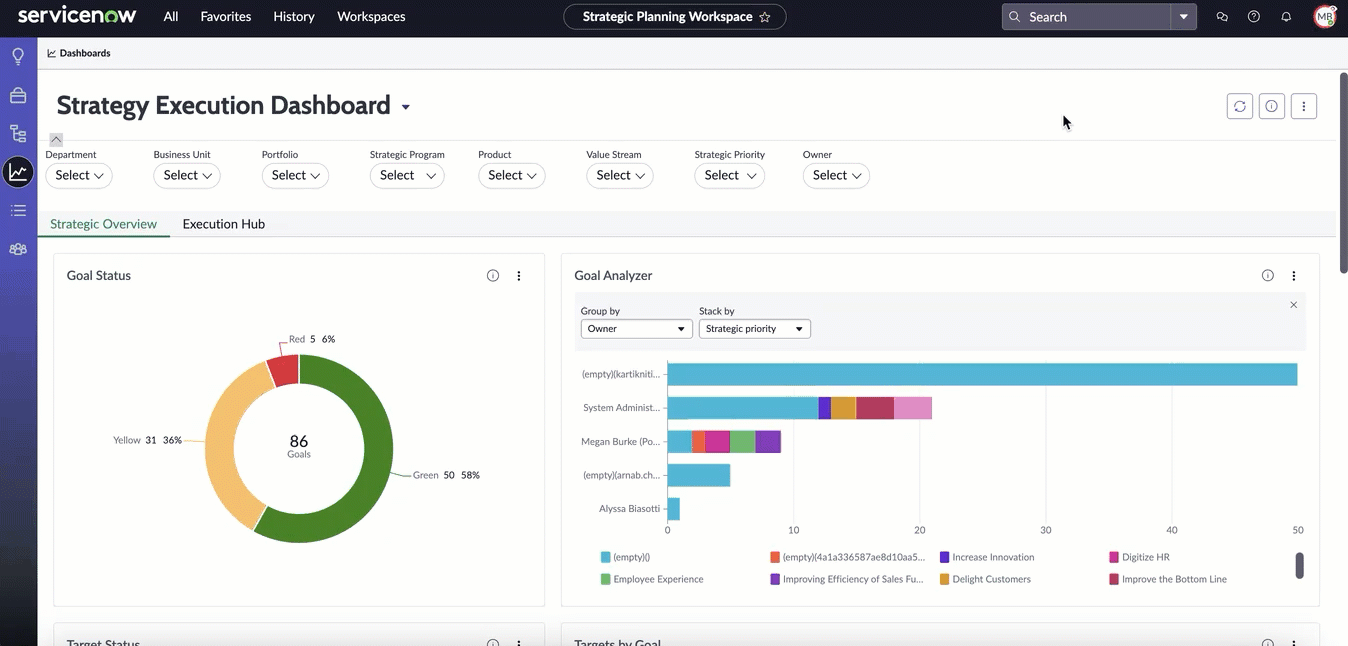
Task: Favorite the Strategic Planning Workspace star
Action: click(x=765, y=17)
